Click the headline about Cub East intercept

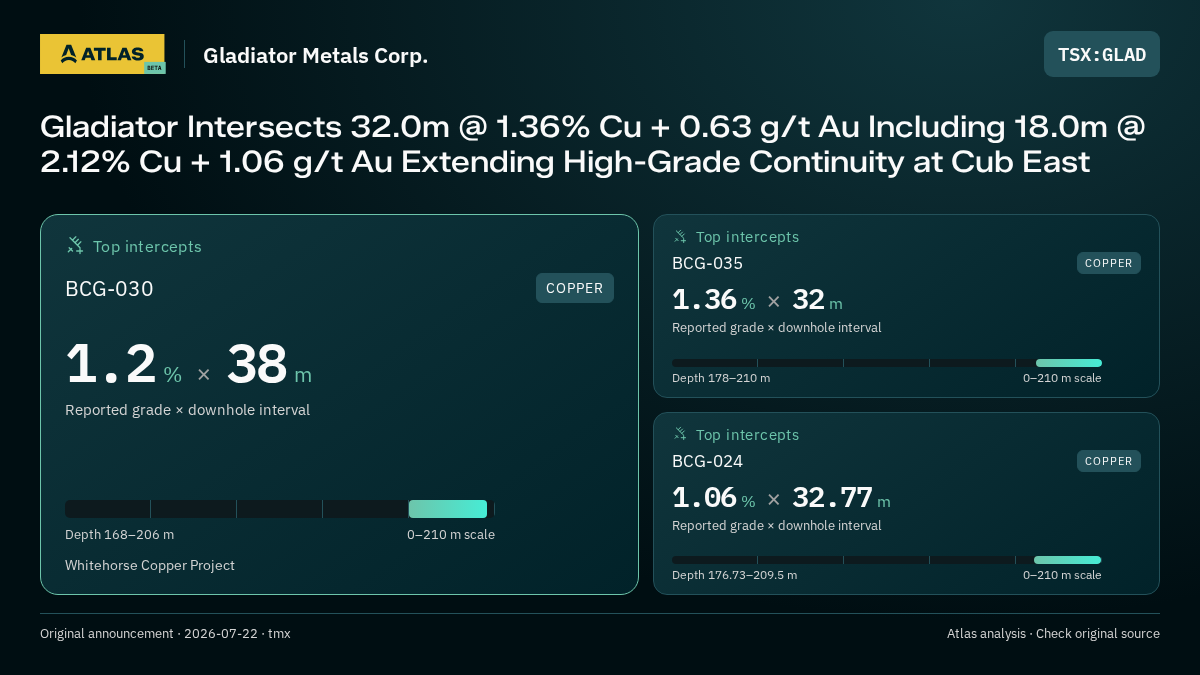click(593, 144)
